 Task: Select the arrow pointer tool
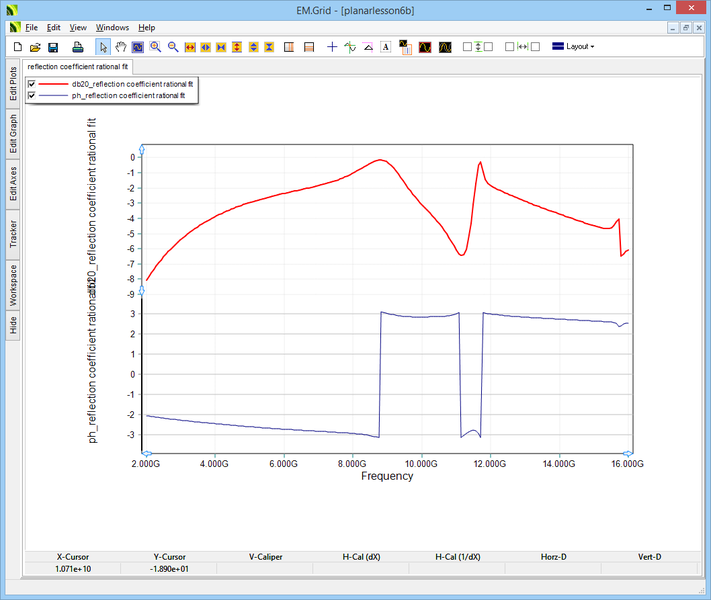[104, 47]
